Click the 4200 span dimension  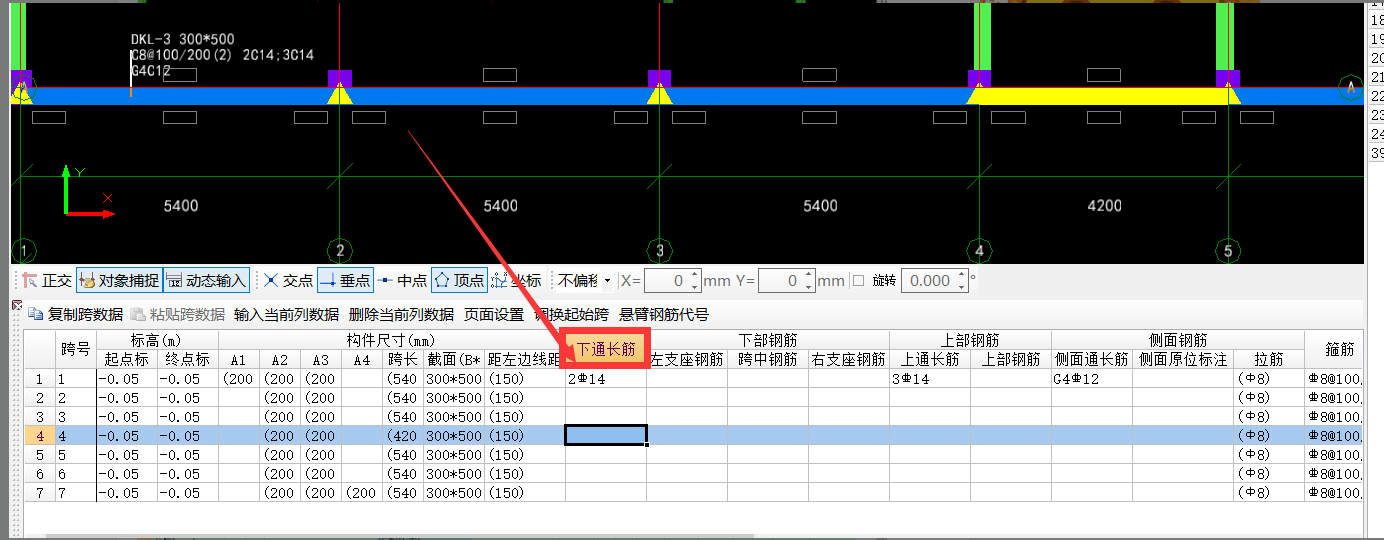pos(1104,206)
